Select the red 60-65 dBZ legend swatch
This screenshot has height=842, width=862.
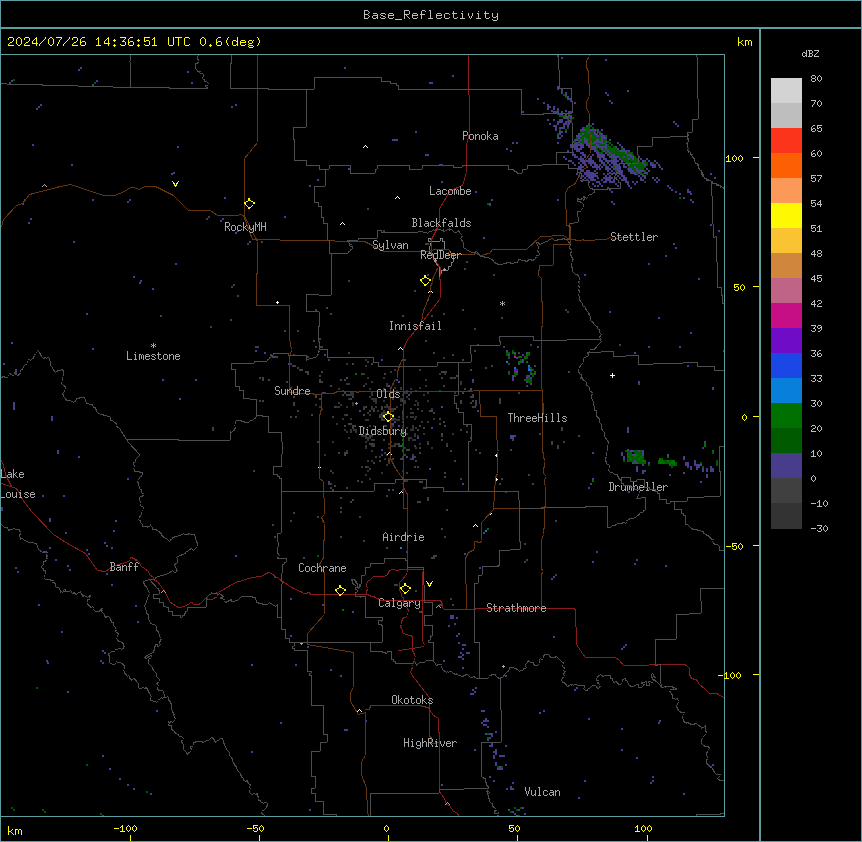[786, 141]
